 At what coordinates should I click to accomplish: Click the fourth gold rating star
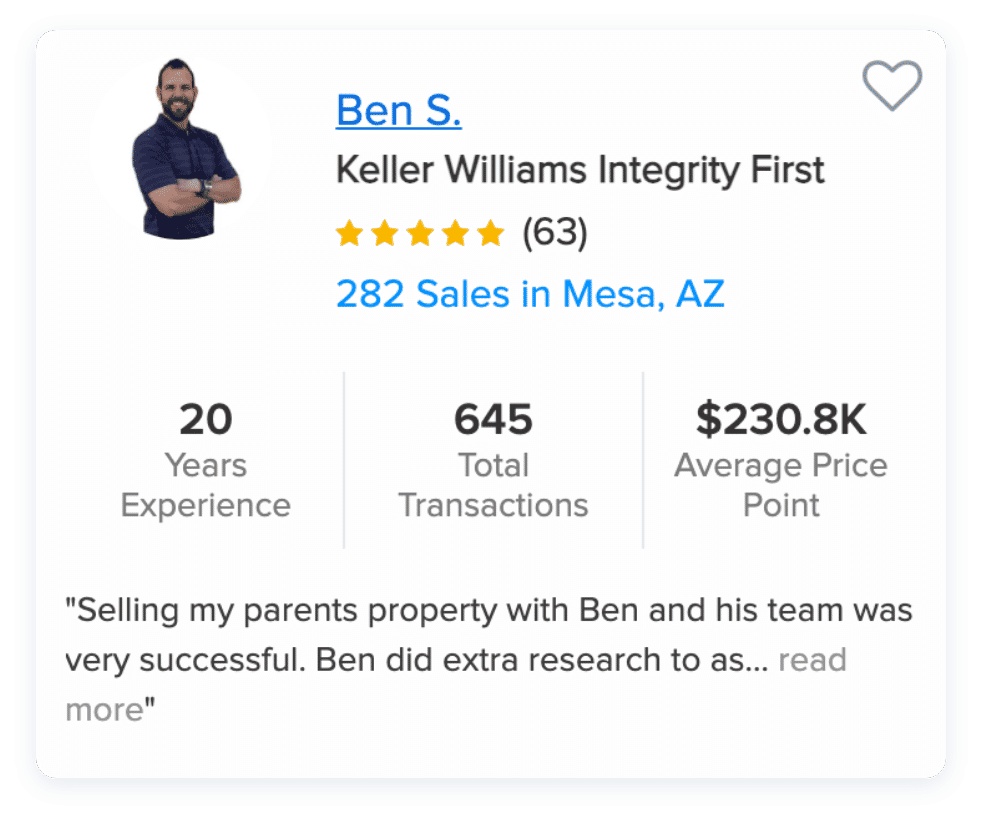455,234
